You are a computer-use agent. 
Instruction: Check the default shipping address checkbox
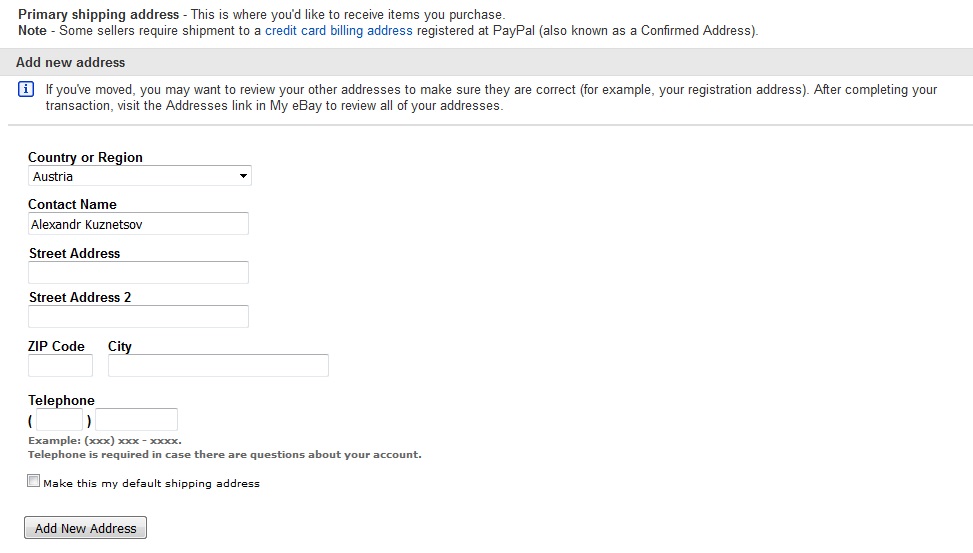coord(34,481)
